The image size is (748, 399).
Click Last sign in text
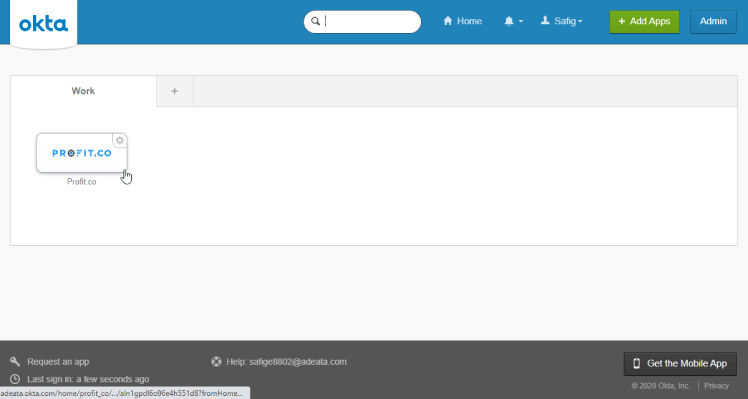coord(88,379)
